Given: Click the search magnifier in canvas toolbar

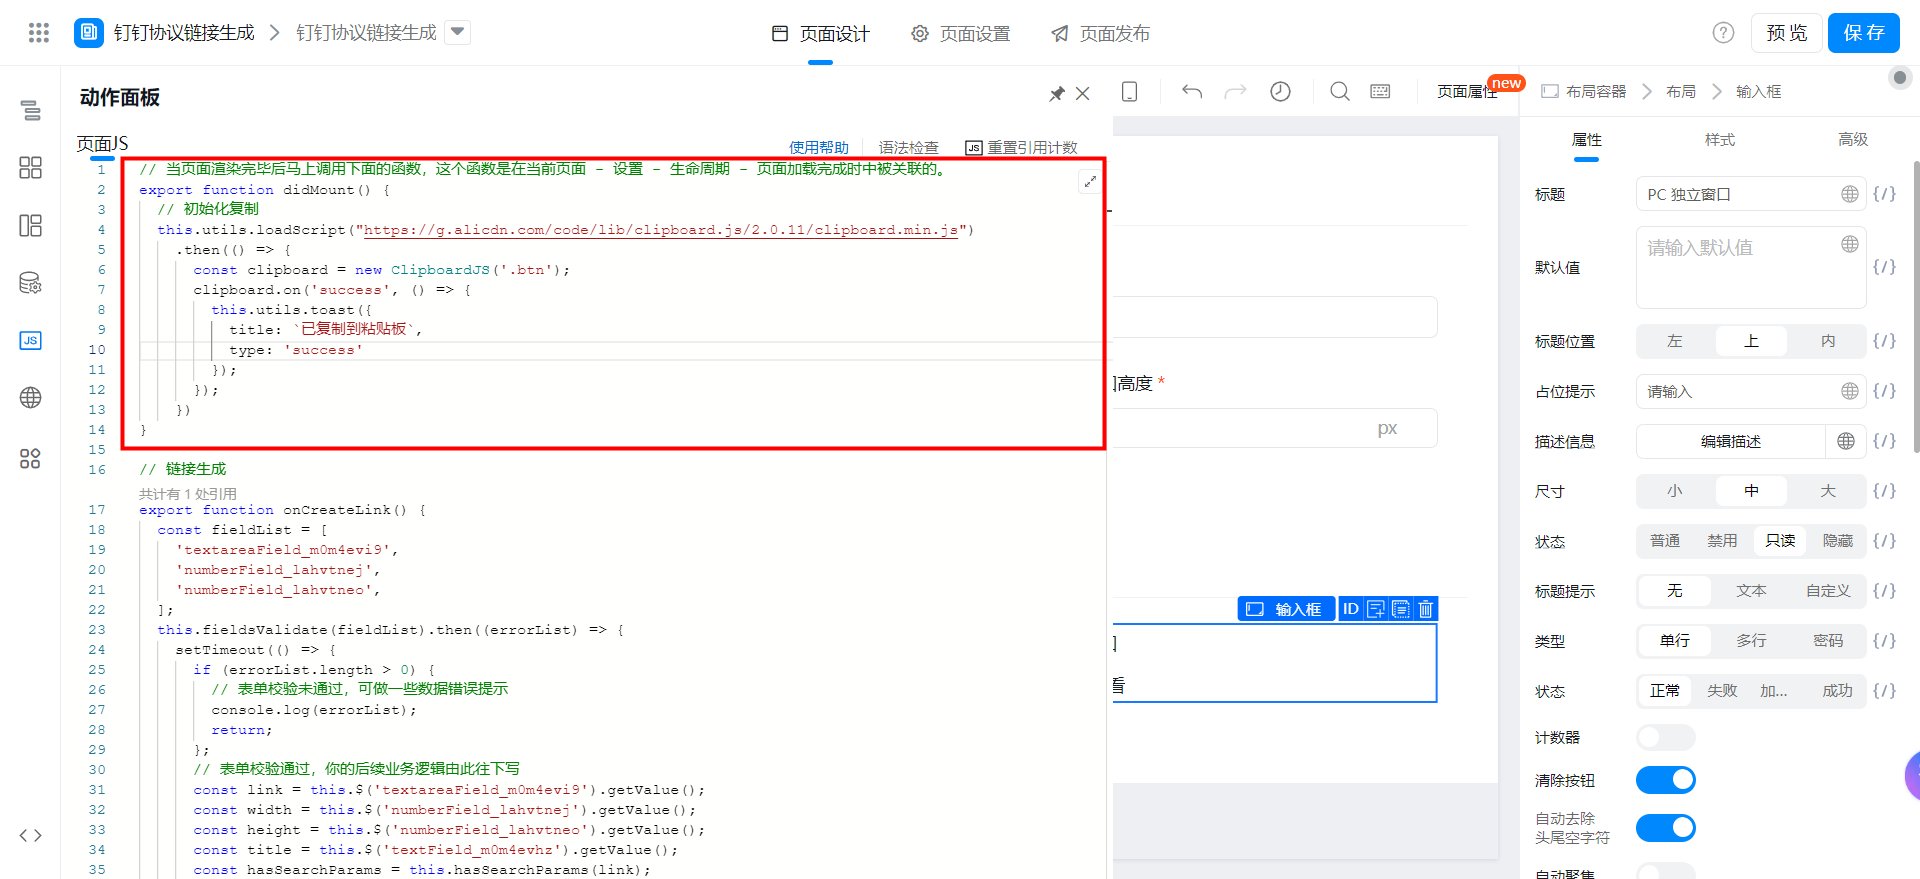Looking at the screenshot, I should (x=1340, y=92).
